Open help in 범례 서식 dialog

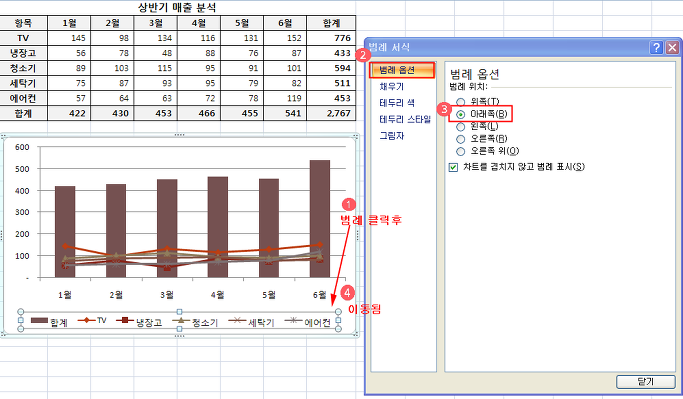pos(656,47)
